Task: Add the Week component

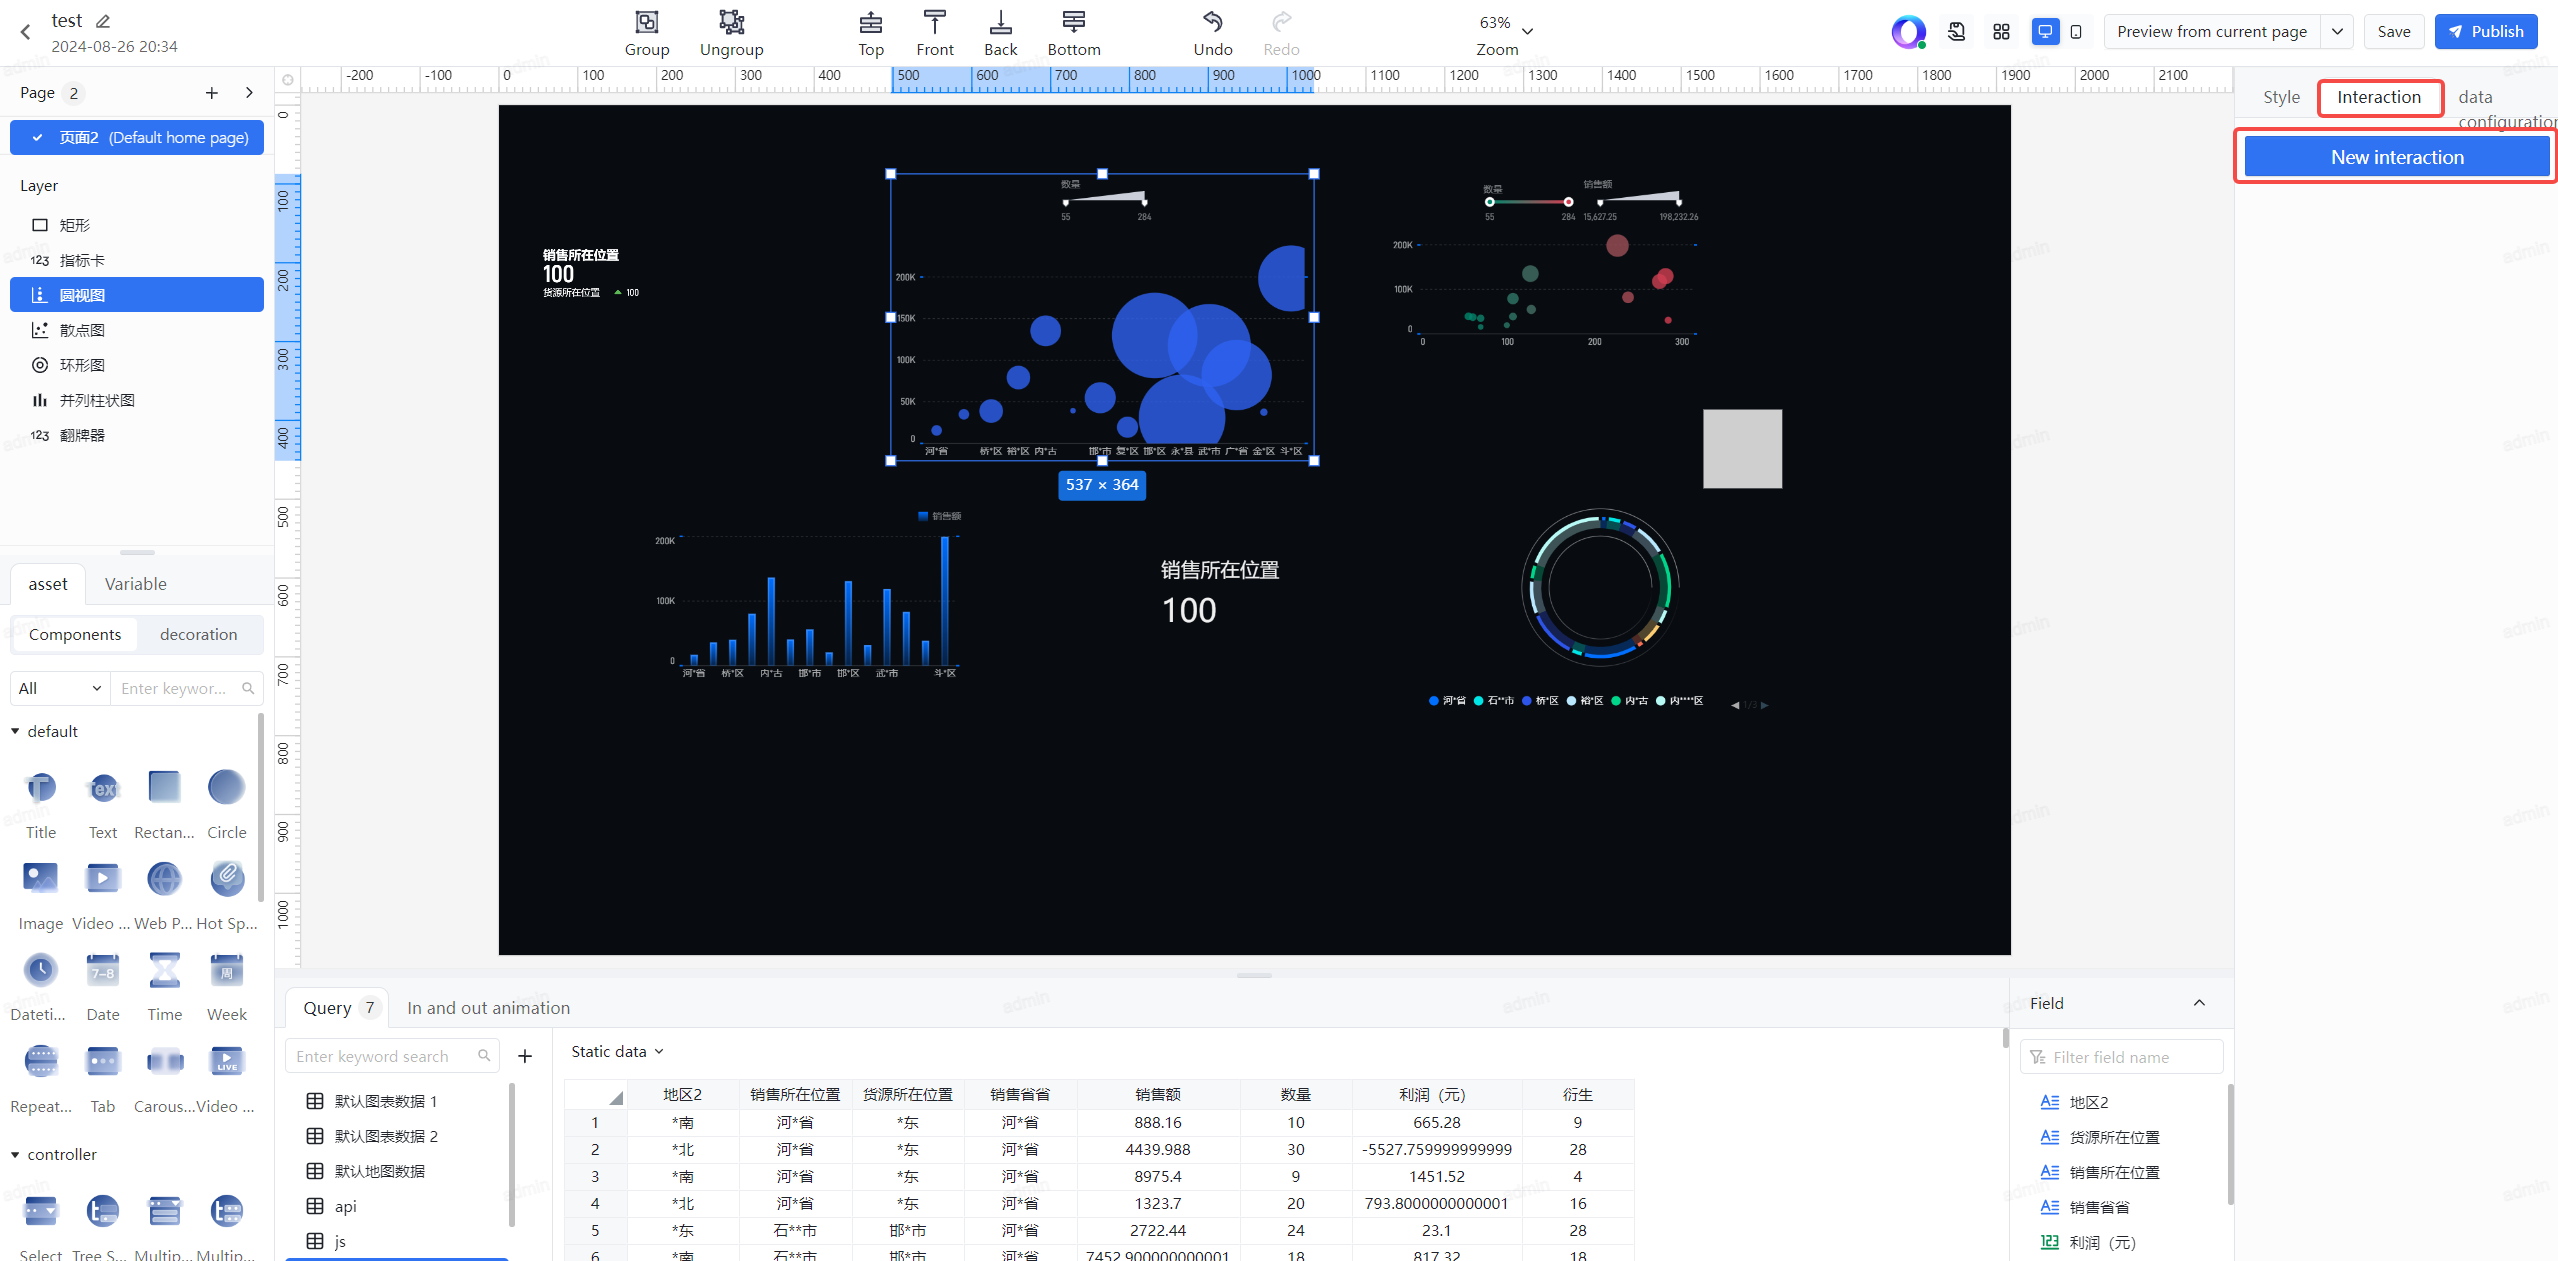Action: coord(227,985)
